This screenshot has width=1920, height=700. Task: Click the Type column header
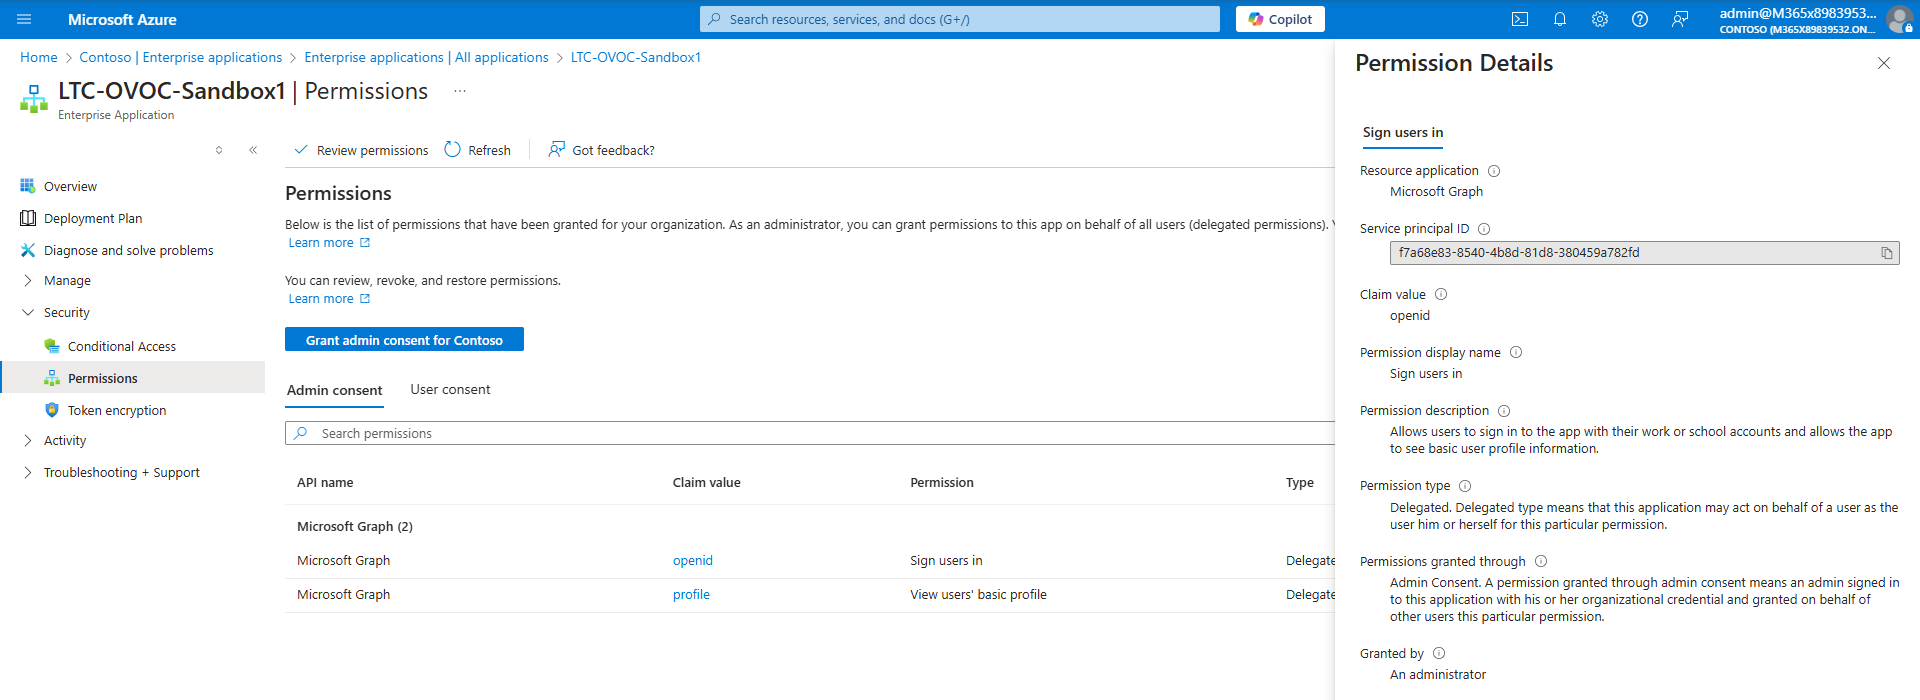tap(1300, 483)
